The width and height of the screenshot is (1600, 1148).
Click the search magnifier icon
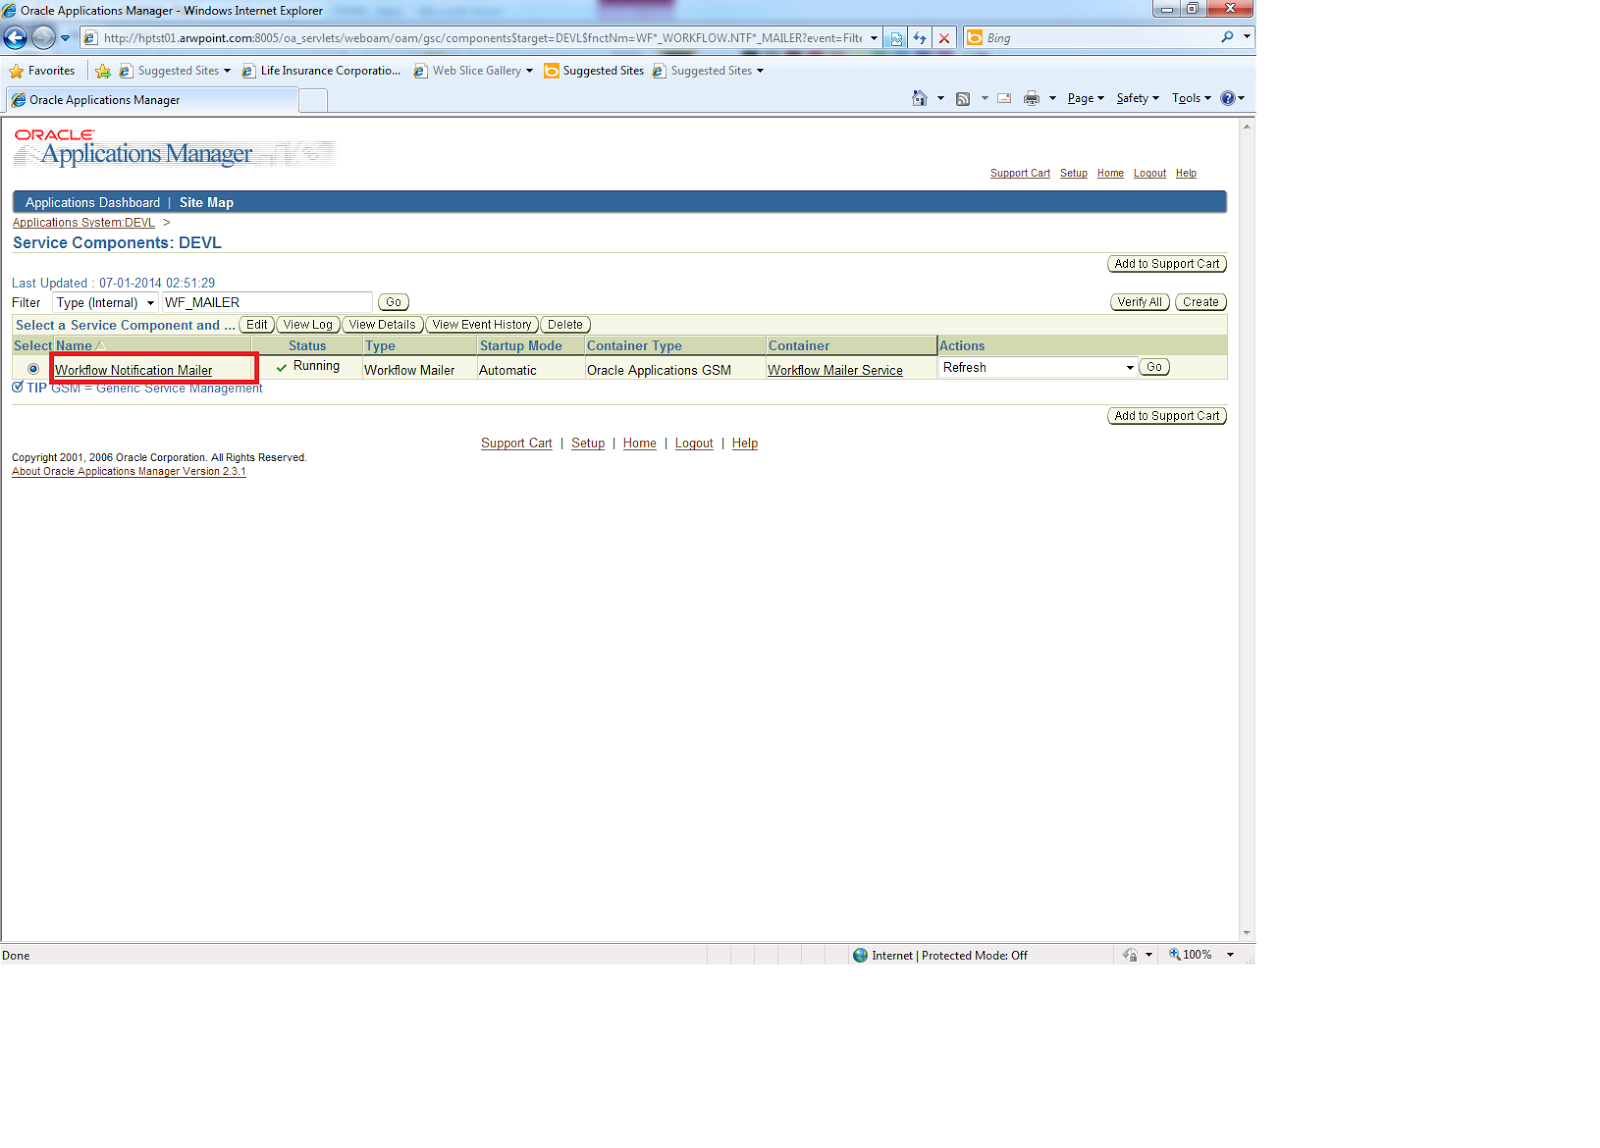[x=1227, y=37]
